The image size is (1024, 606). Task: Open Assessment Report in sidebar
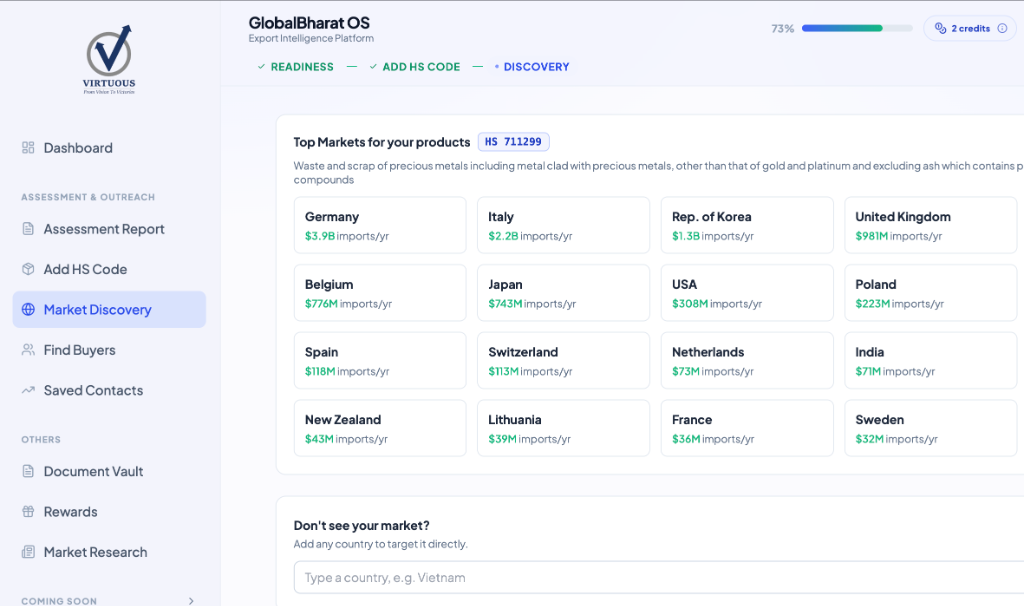coord(109,229)
